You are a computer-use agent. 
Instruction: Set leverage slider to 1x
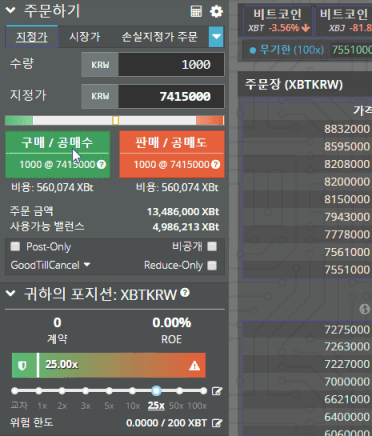39,391
